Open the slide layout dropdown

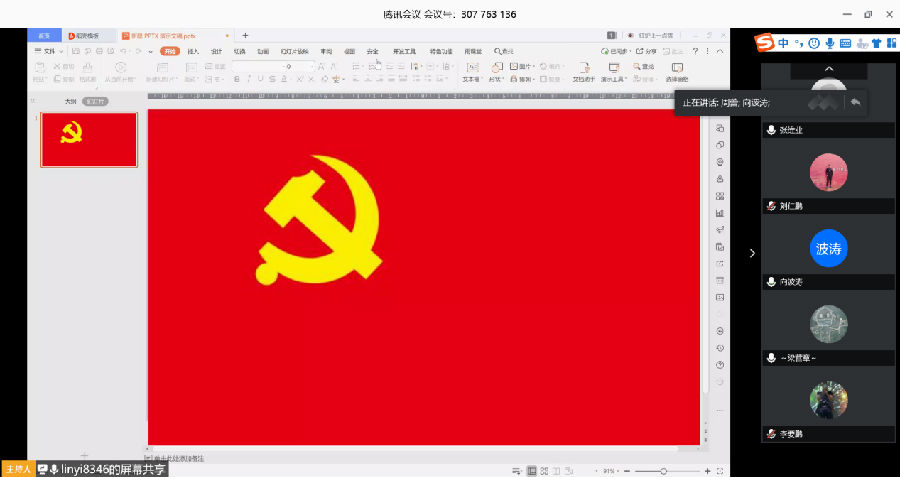191,79
